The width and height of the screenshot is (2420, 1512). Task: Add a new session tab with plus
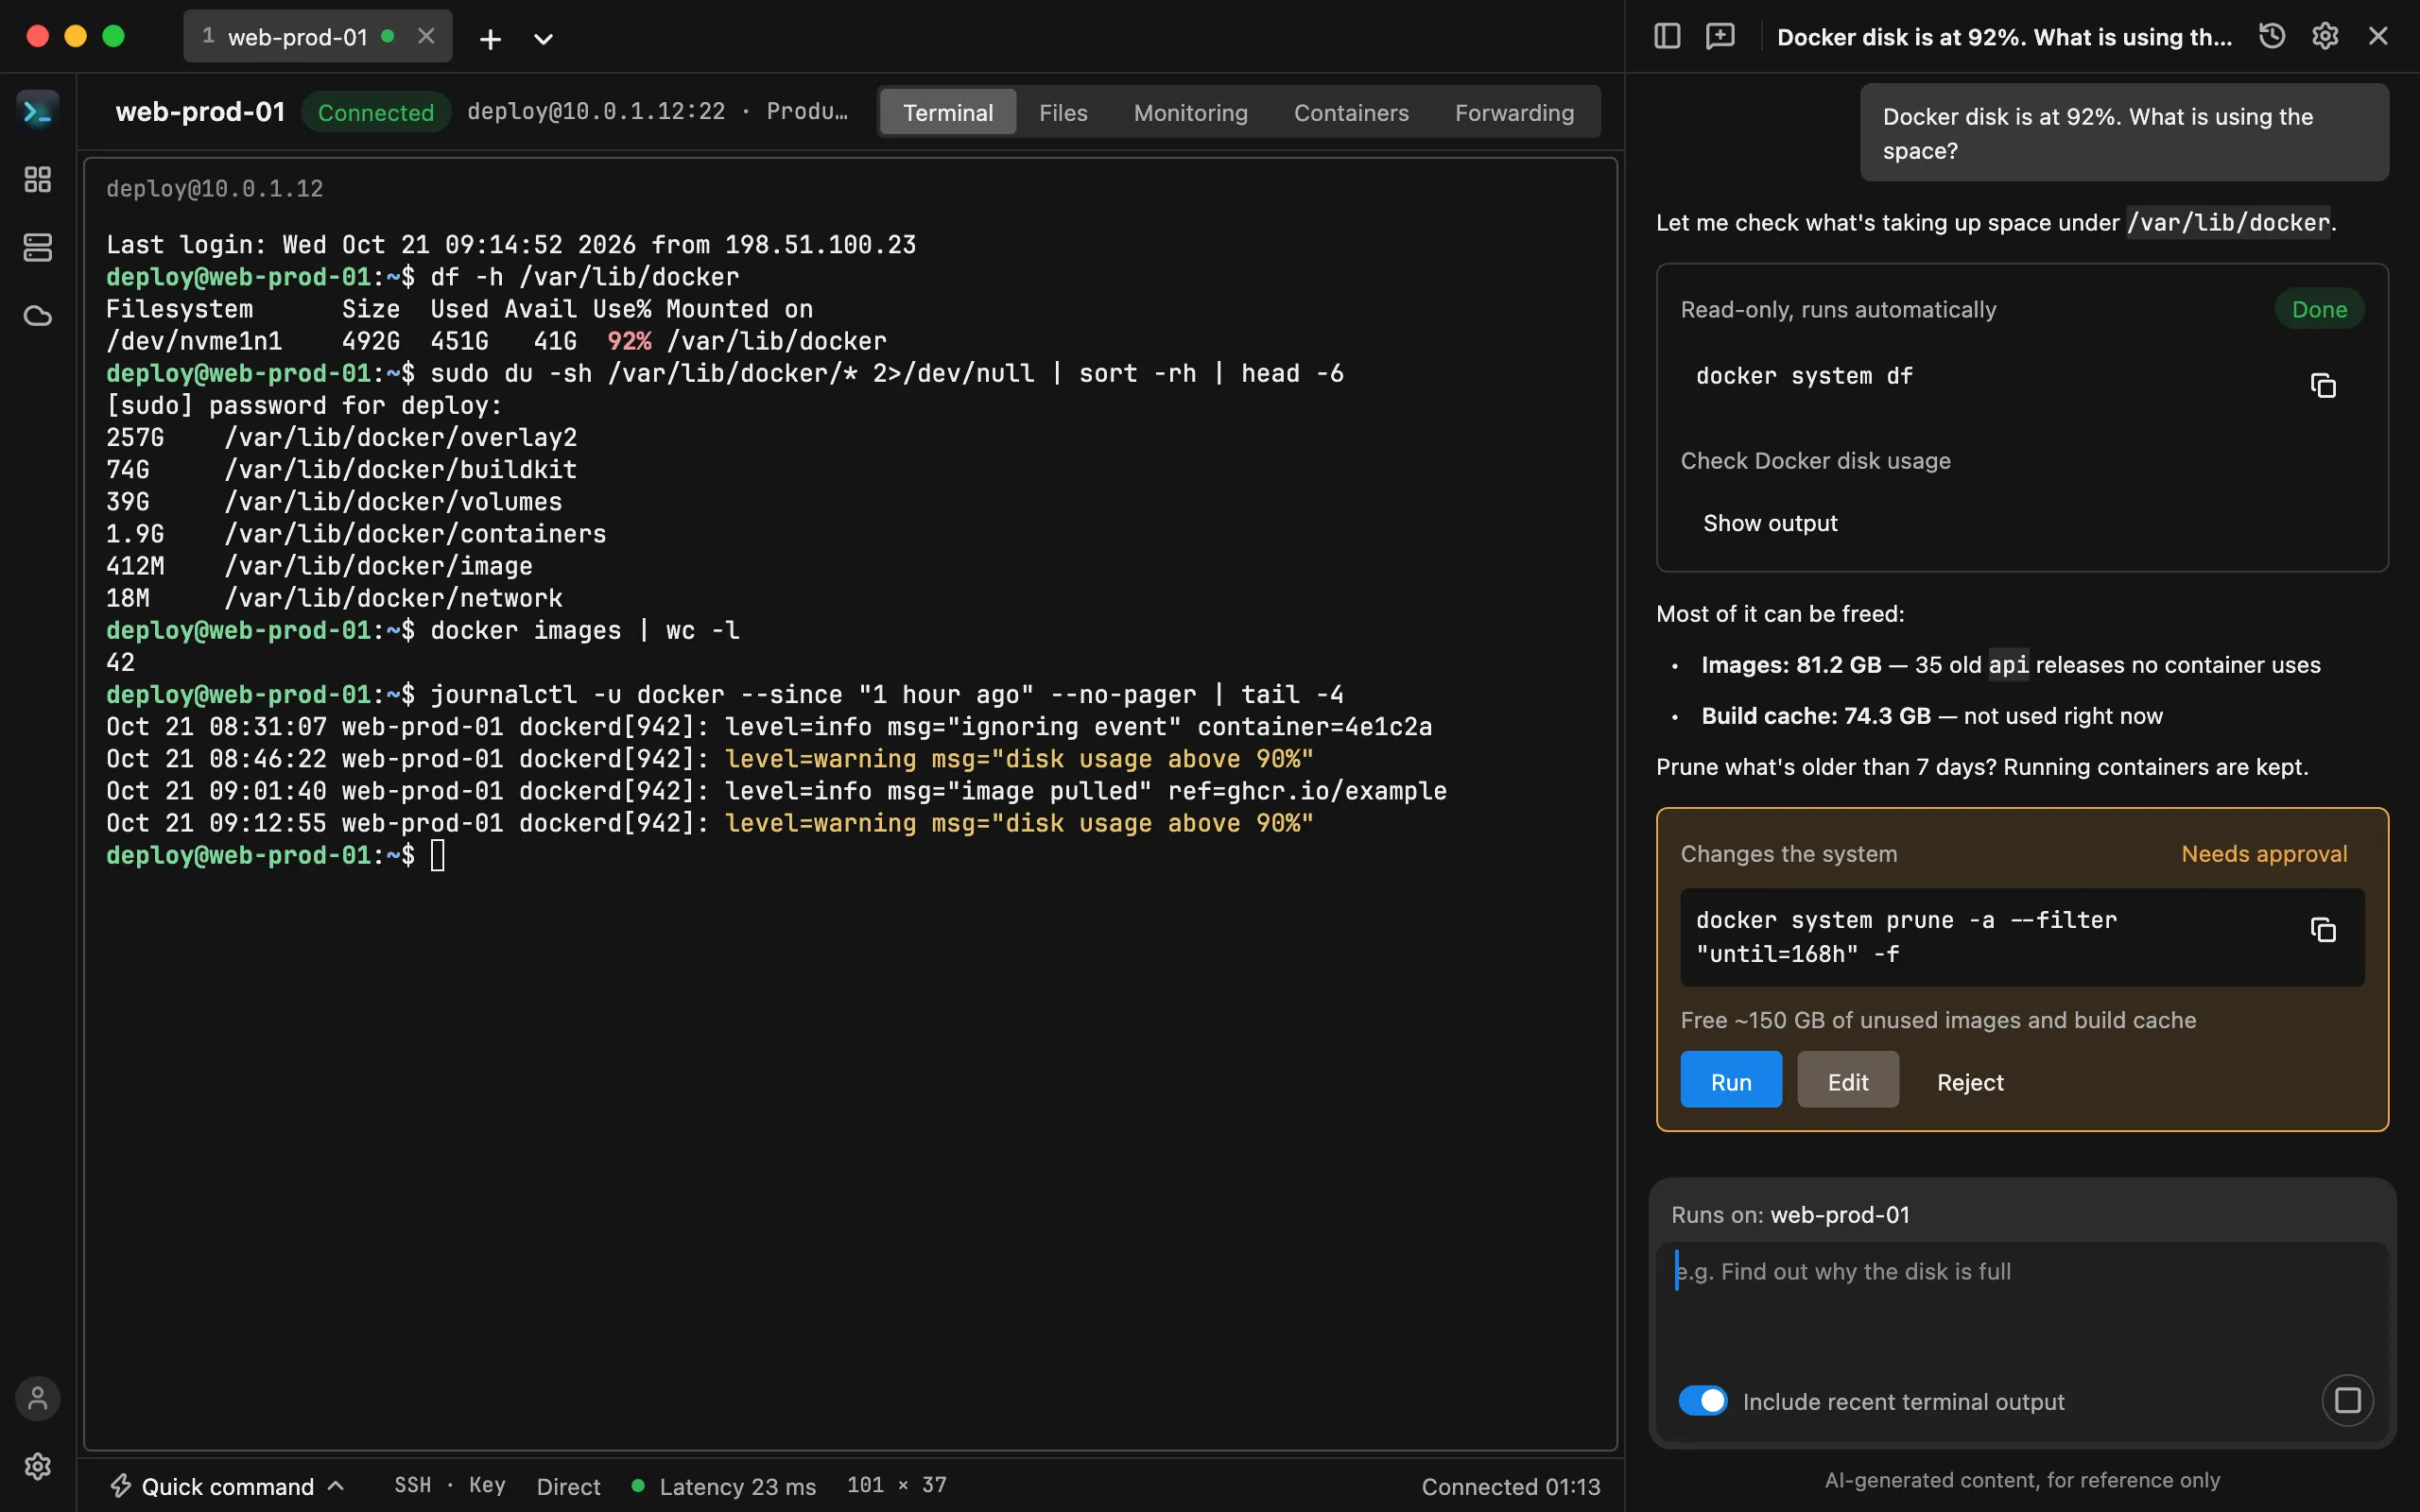(490, 39)
